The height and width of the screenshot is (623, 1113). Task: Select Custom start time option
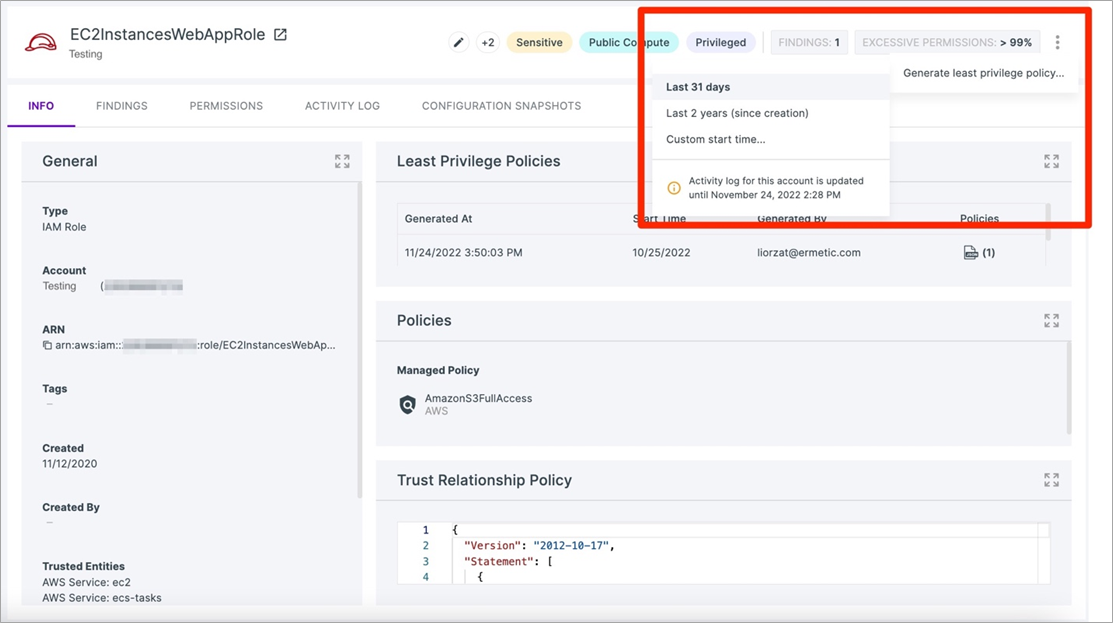pos(716,139)
